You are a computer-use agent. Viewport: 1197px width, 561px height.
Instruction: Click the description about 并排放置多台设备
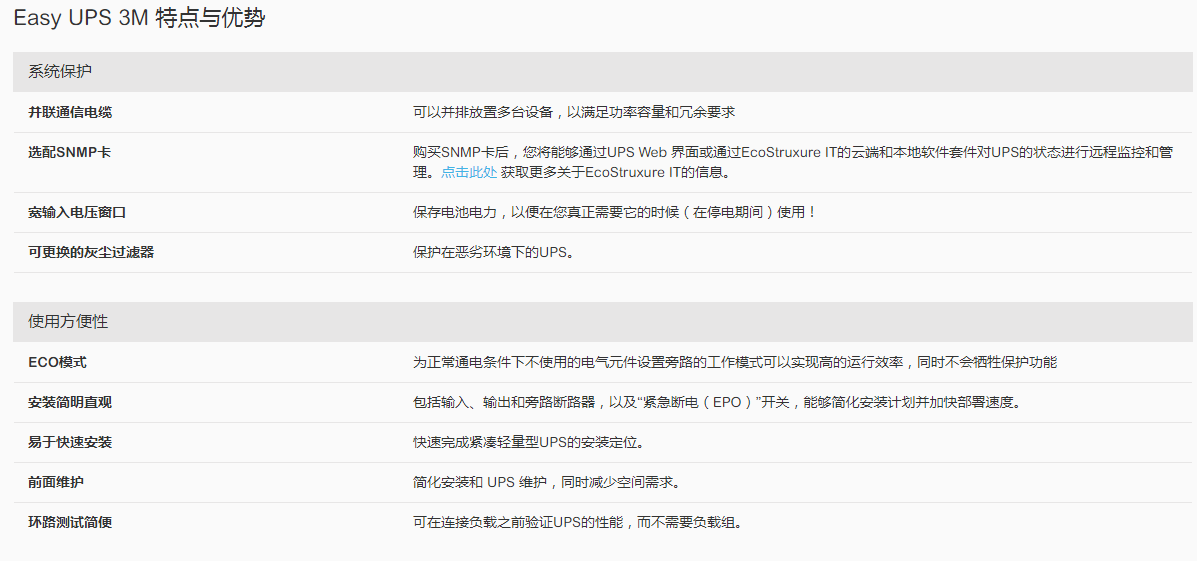(x=574, y=112)
